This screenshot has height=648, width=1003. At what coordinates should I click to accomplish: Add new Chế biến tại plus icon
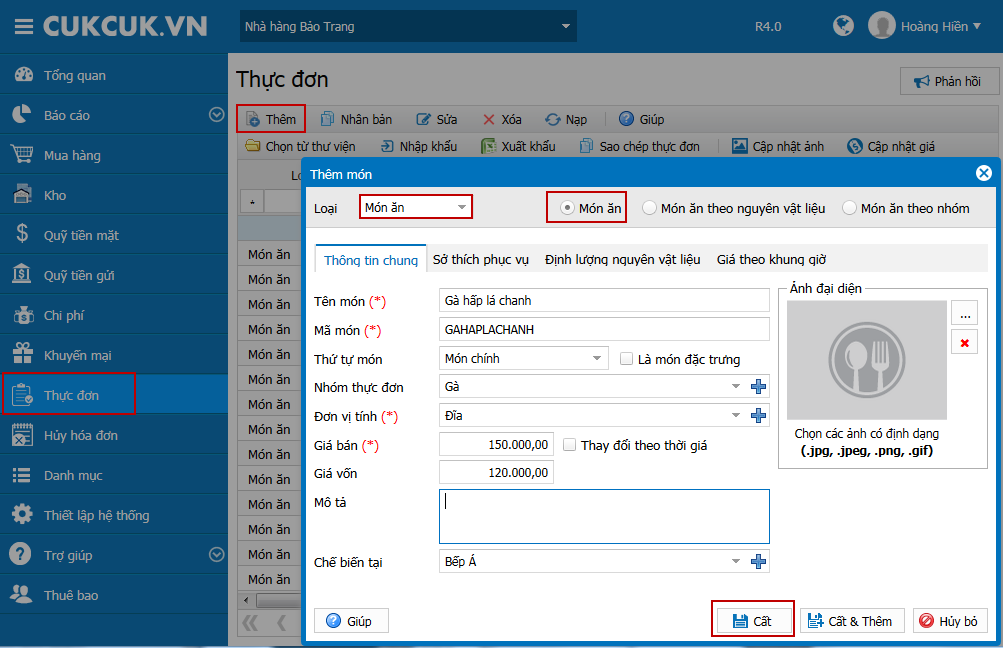point(758,561)
